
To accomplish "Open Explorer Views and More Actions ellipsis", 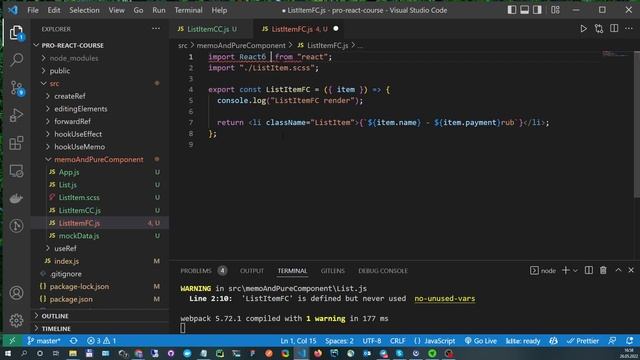I will click(x=156, y=29).
